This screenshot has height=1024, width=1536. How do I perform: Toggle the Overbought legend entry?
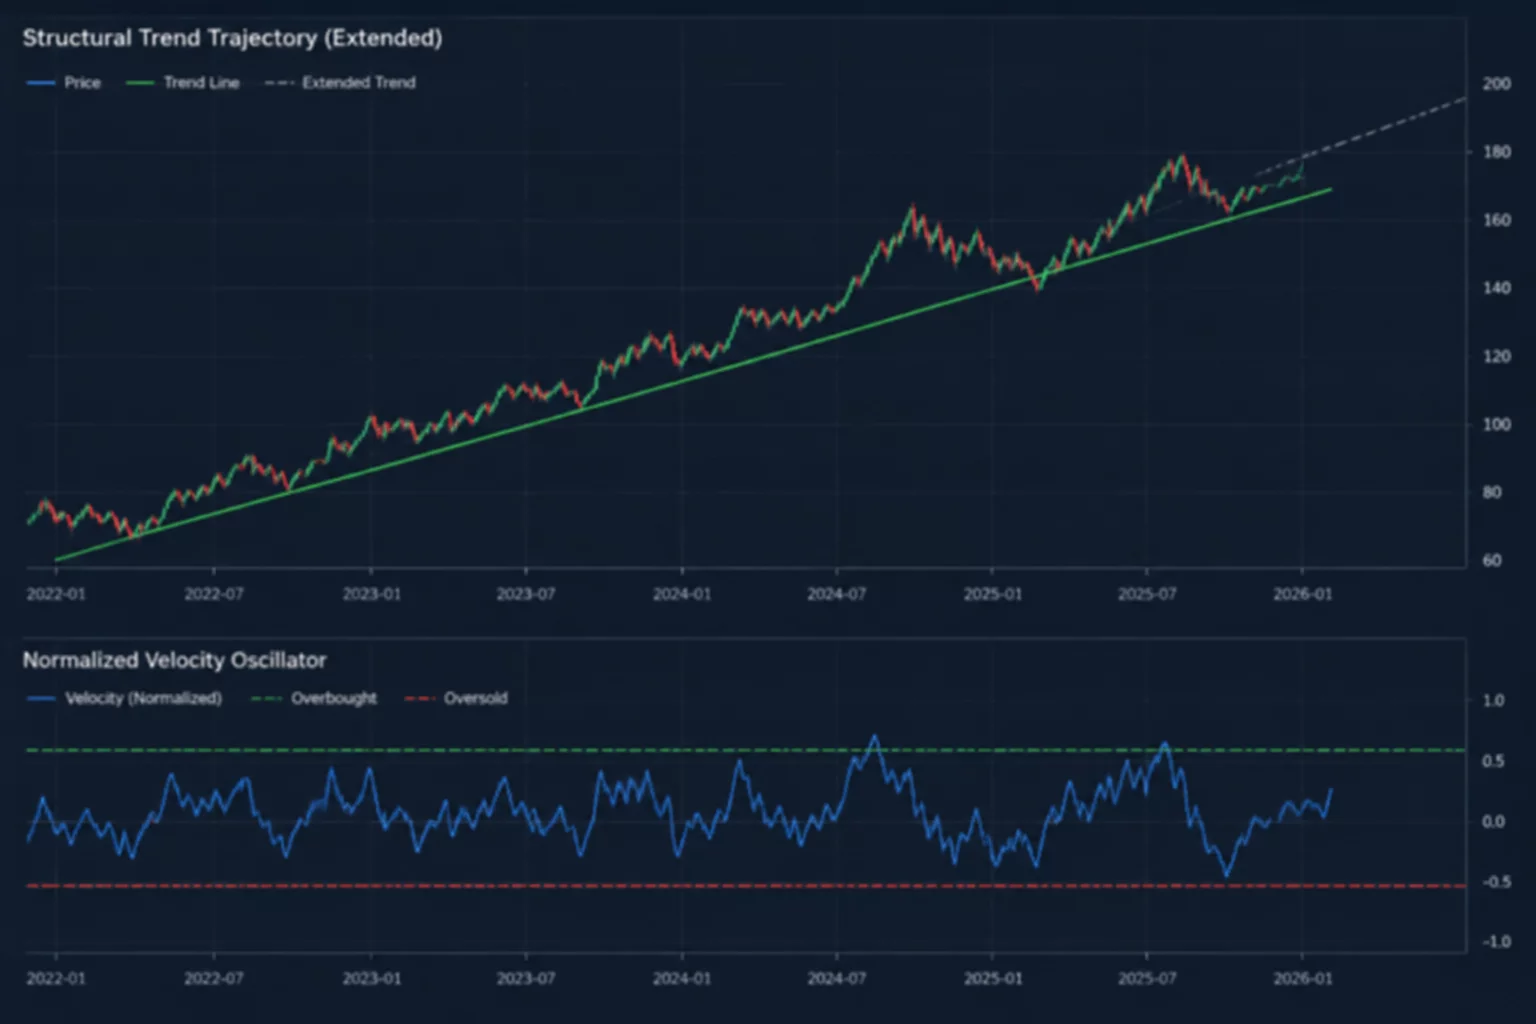click(x=314, y=698)
